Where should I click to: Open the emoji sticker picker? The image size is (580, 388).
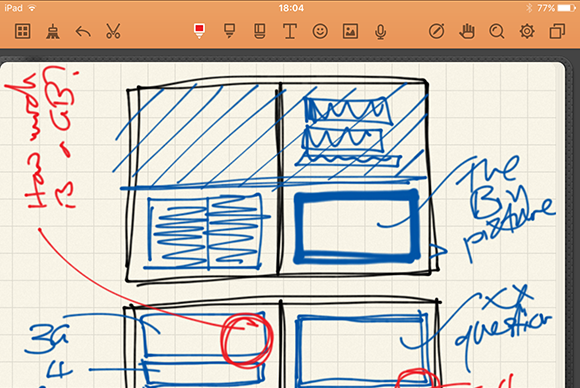coord(320,31)
